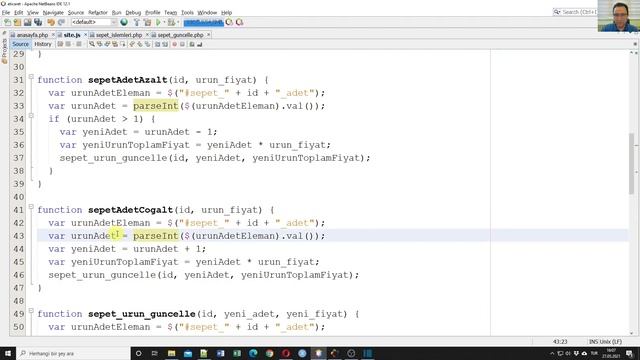
Task: Click the Stop Macro Recording icon
Action: click(182, 44)
